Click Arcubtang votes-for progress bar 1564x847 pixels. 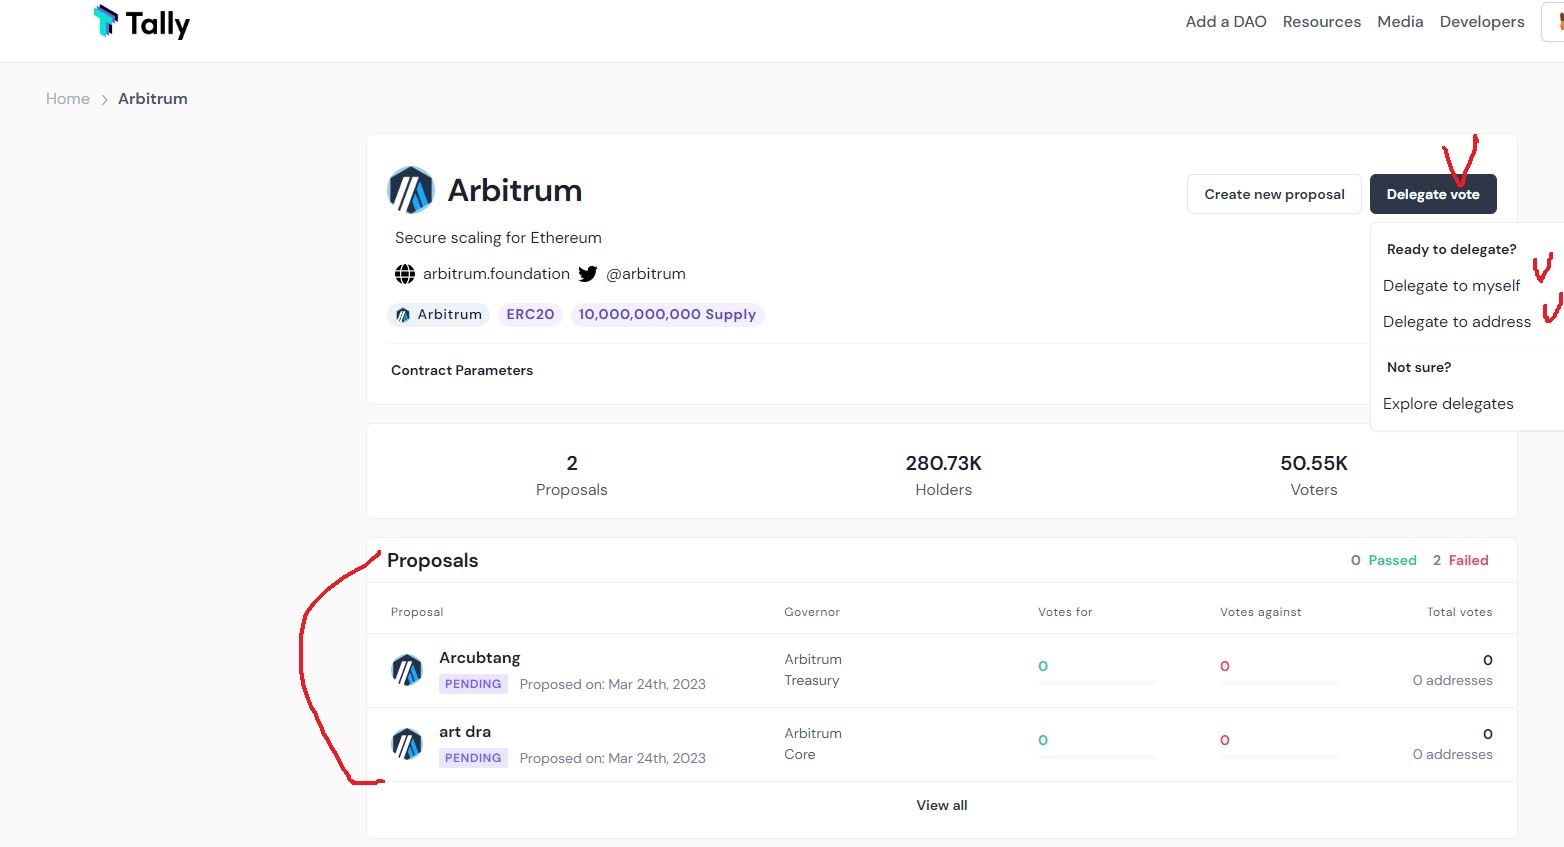click(1097, 683)
